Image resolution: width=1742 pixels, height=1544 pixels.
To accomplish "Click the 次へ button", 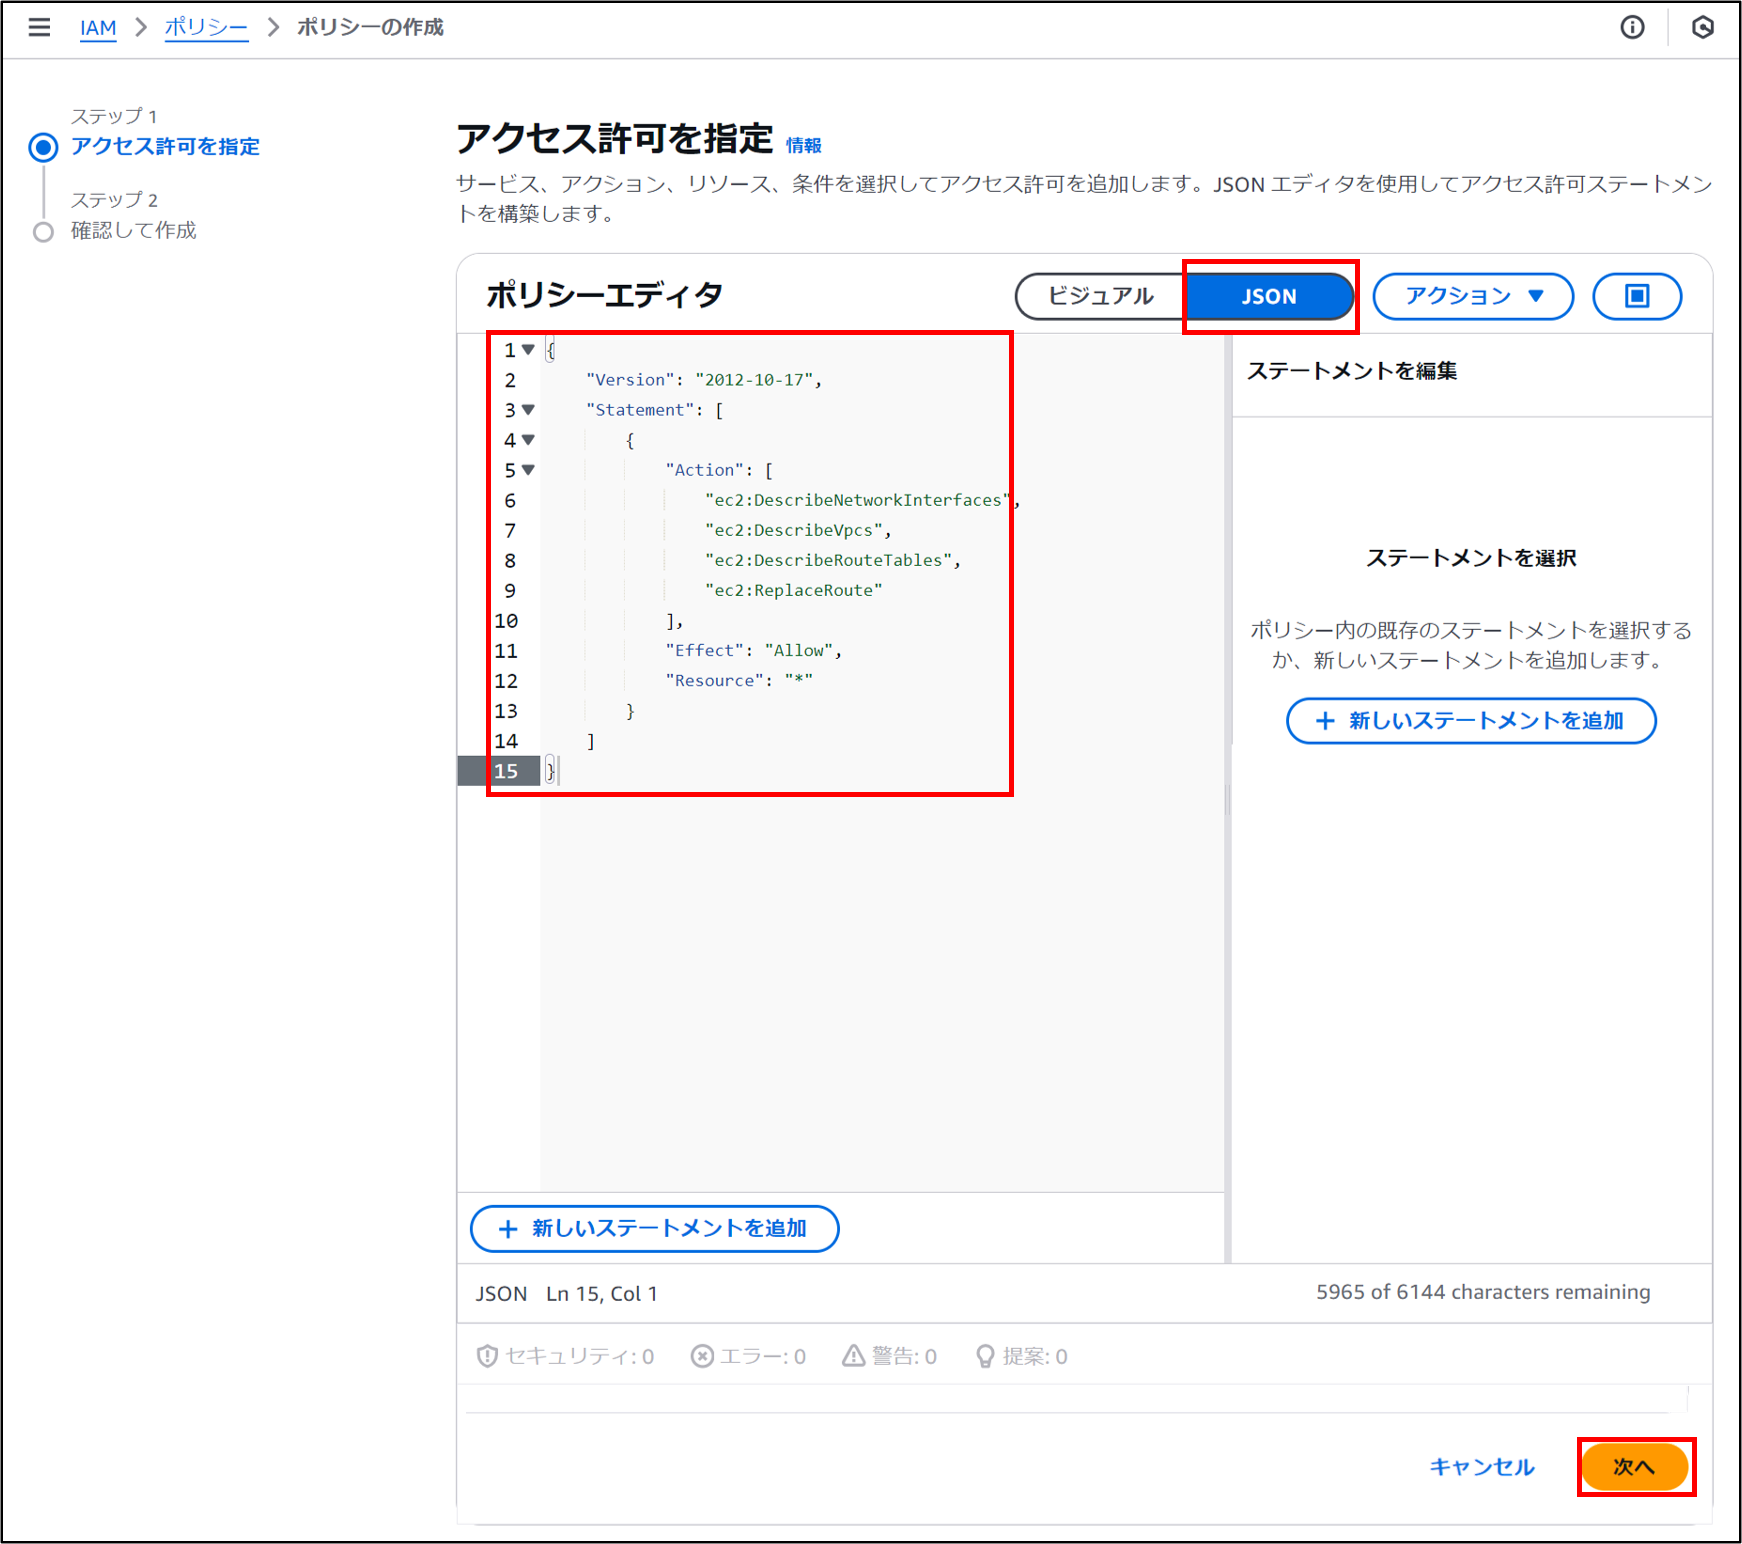I will click(x=1634, y=1466).
